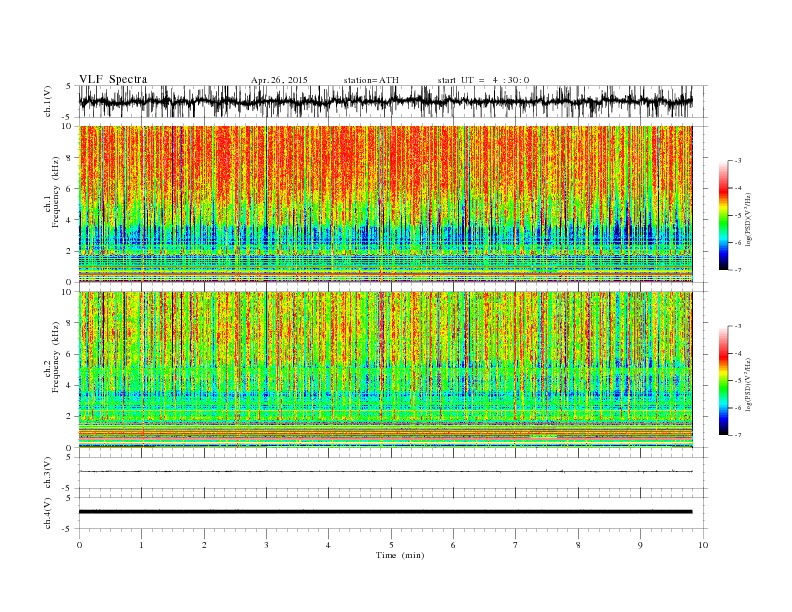This screenshot has height=612, width=792.
Task: Click the time axis tick label '7'
Action: (516, 545)
